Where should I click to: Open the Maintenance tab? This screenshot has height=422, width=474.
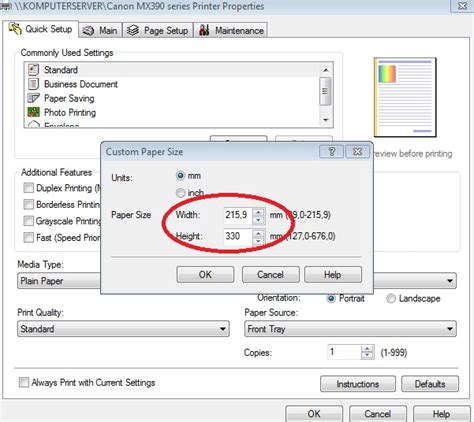tap(231, 31)
